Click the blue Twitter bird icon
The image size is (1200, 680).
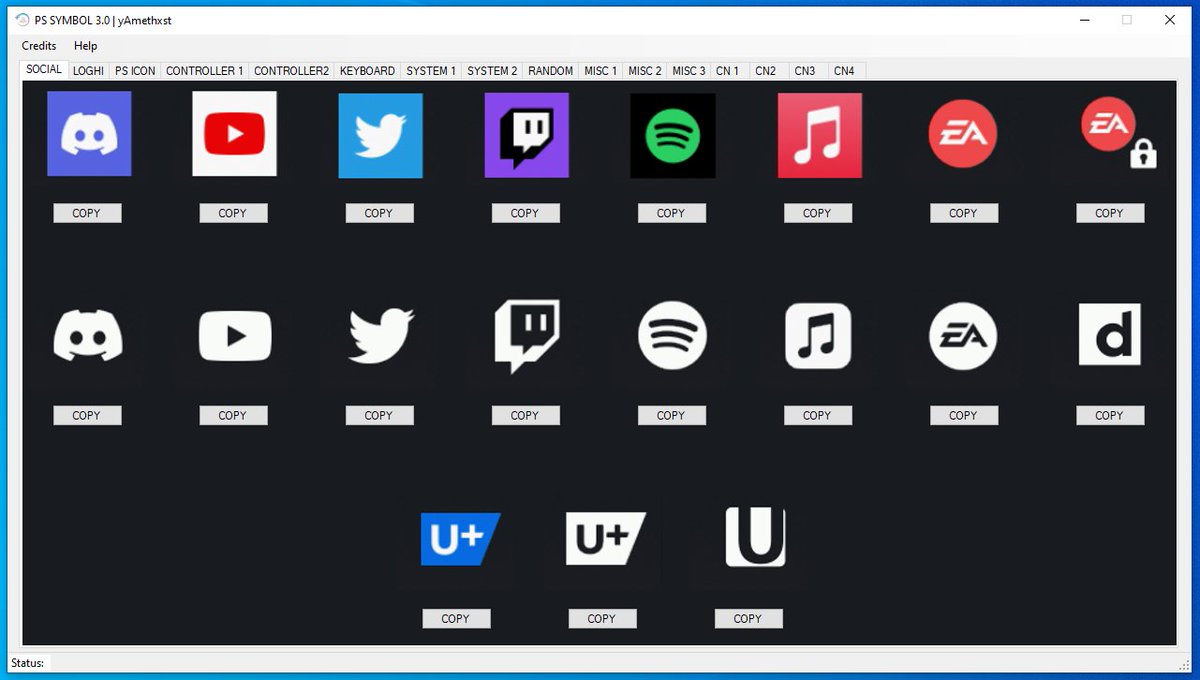click(380, 135)
